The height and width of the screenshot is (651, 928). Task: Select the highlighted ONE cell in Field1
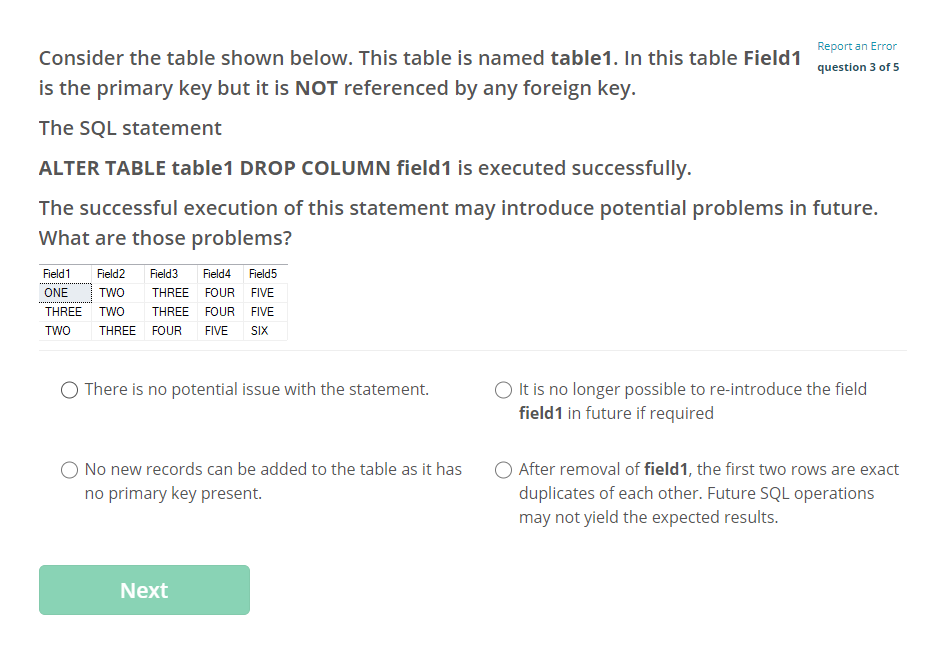coord(65,293)
